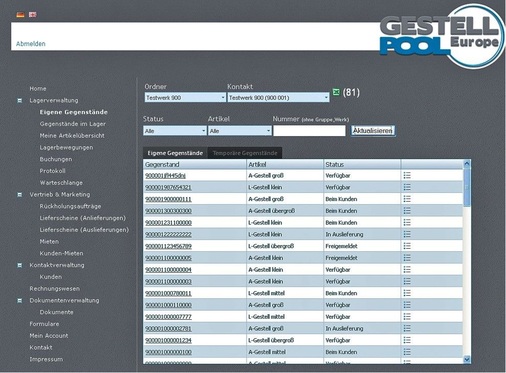Click the Nummer input field
Screen dimensions: 506x373
(309, 131)
